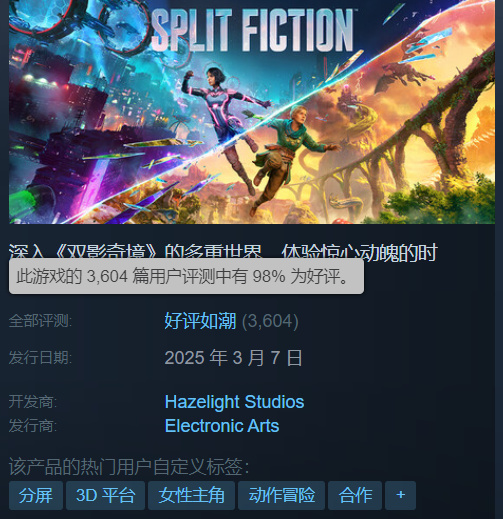Click the 好评如潮 review summary link
This screenshot has width=503, height=519.
(200, 321)
